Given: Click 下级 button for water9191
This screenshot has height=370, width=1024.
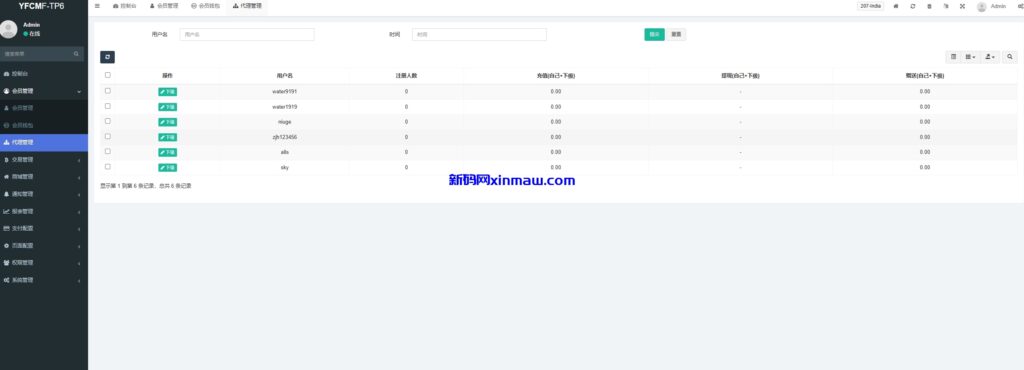Looking at the screenshot, I should point(167,92).
